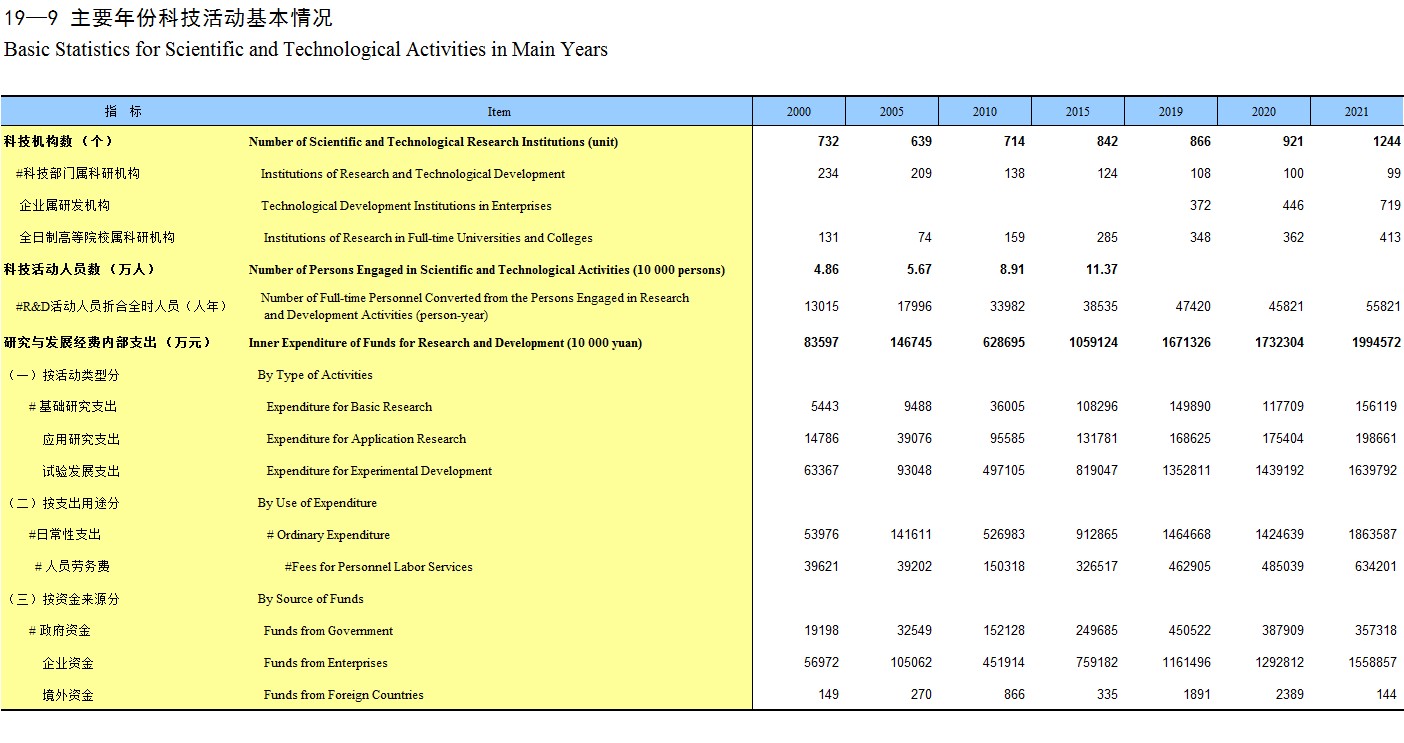
Task: Click cell value 732 in 2000 column
Action: click(x=828, y=142)
